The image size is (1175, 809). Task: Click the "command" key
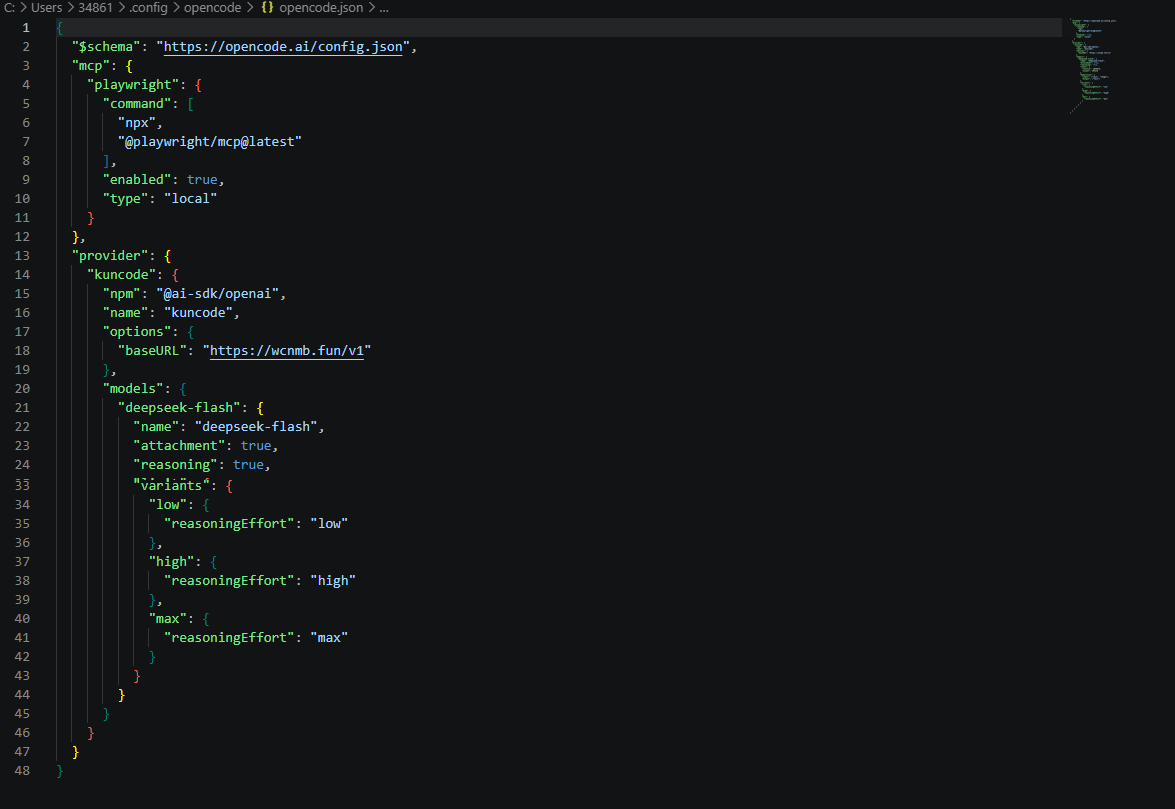(137, 103)
